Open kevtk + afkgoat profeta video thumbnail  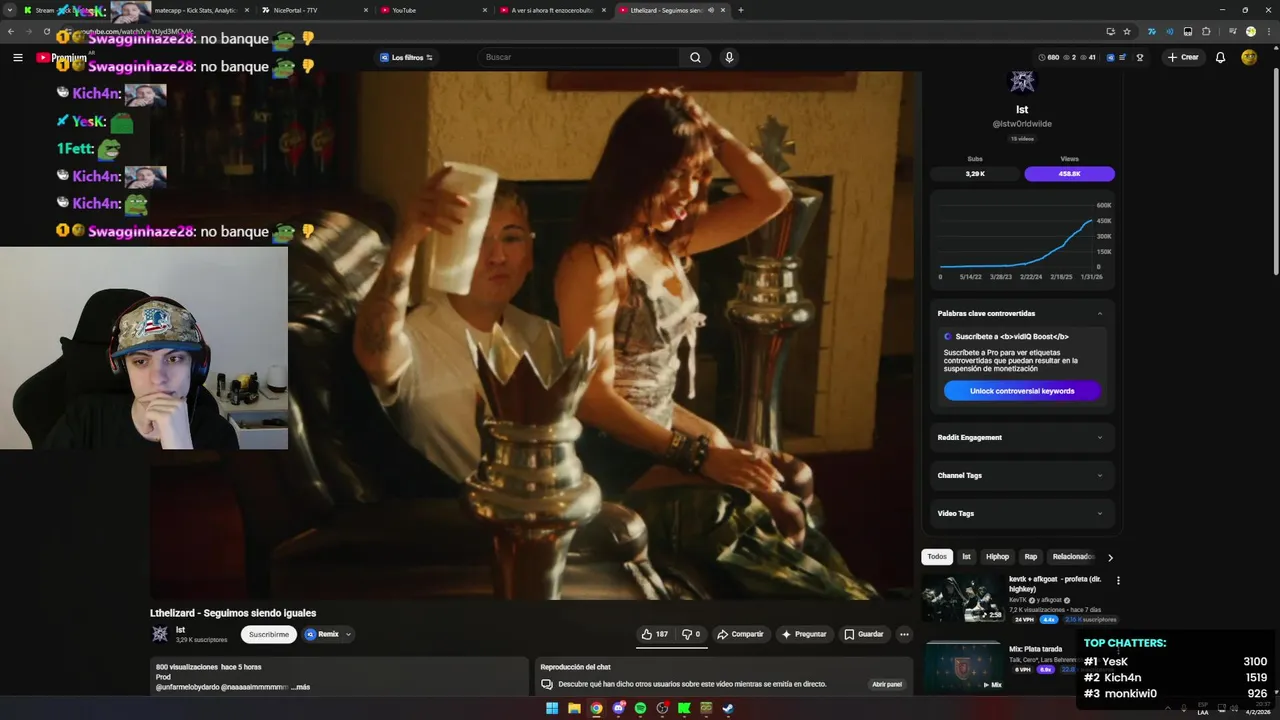point(963,598)
